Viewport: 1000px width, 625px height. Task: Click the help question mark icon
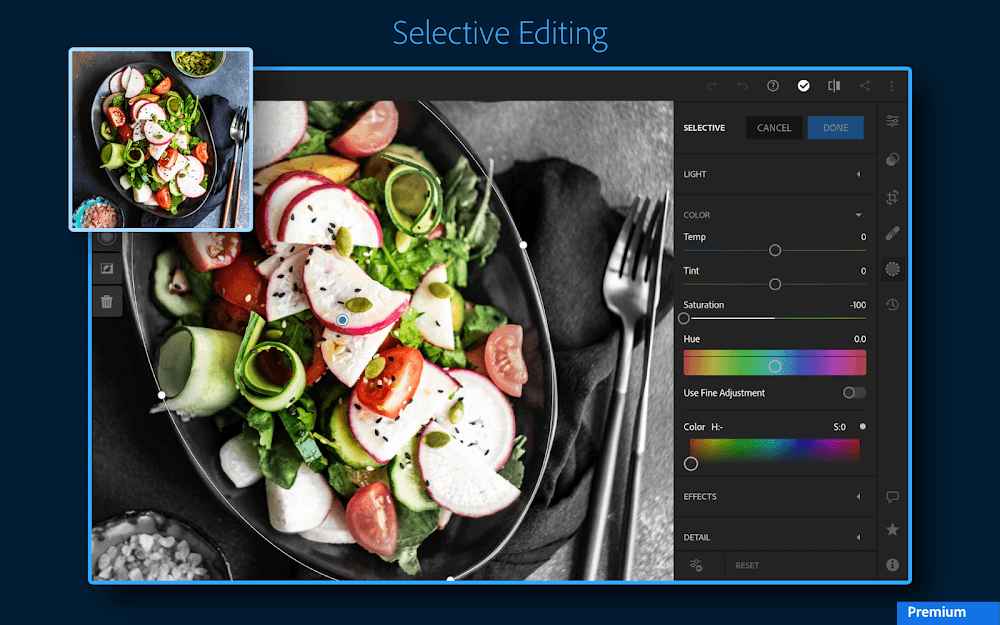click(773, 86)
